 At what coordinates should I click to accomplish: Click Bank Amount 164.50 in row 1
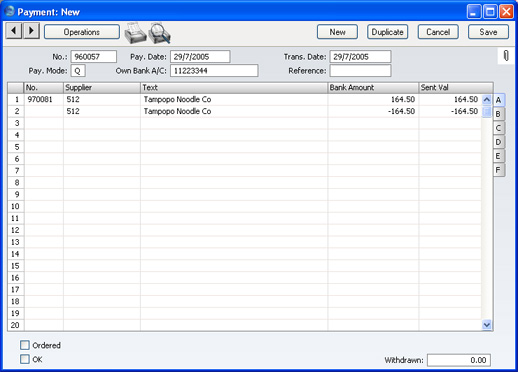373,99
